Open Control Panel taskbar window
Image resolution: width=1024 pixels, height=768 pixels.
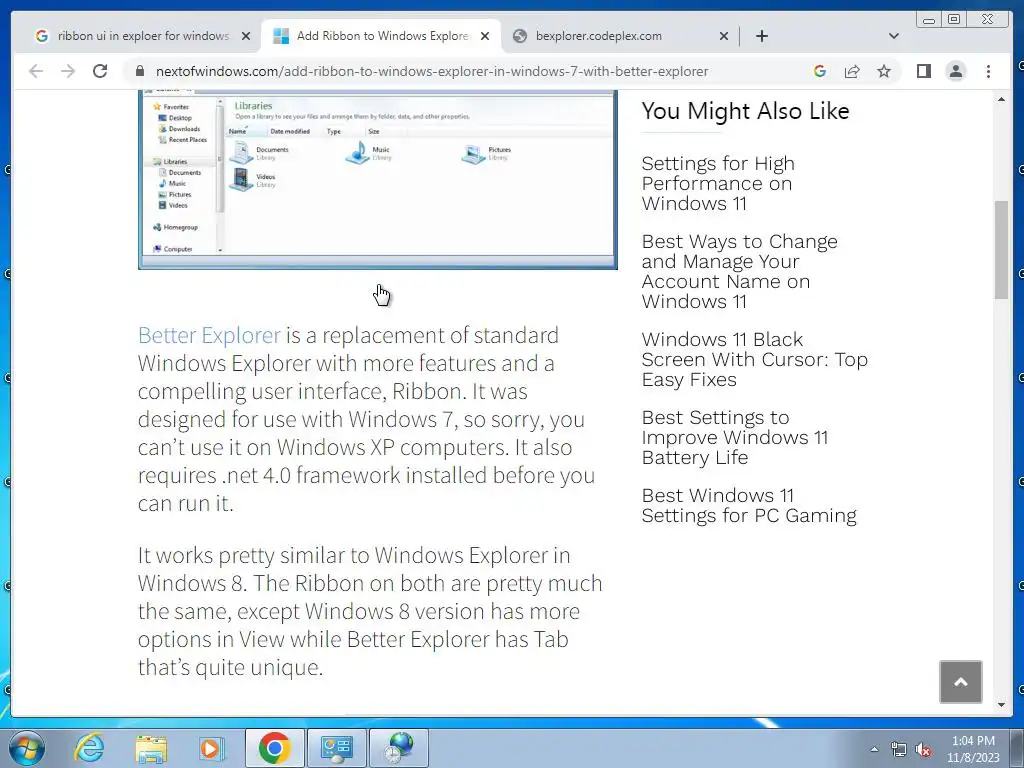(337, 748)
